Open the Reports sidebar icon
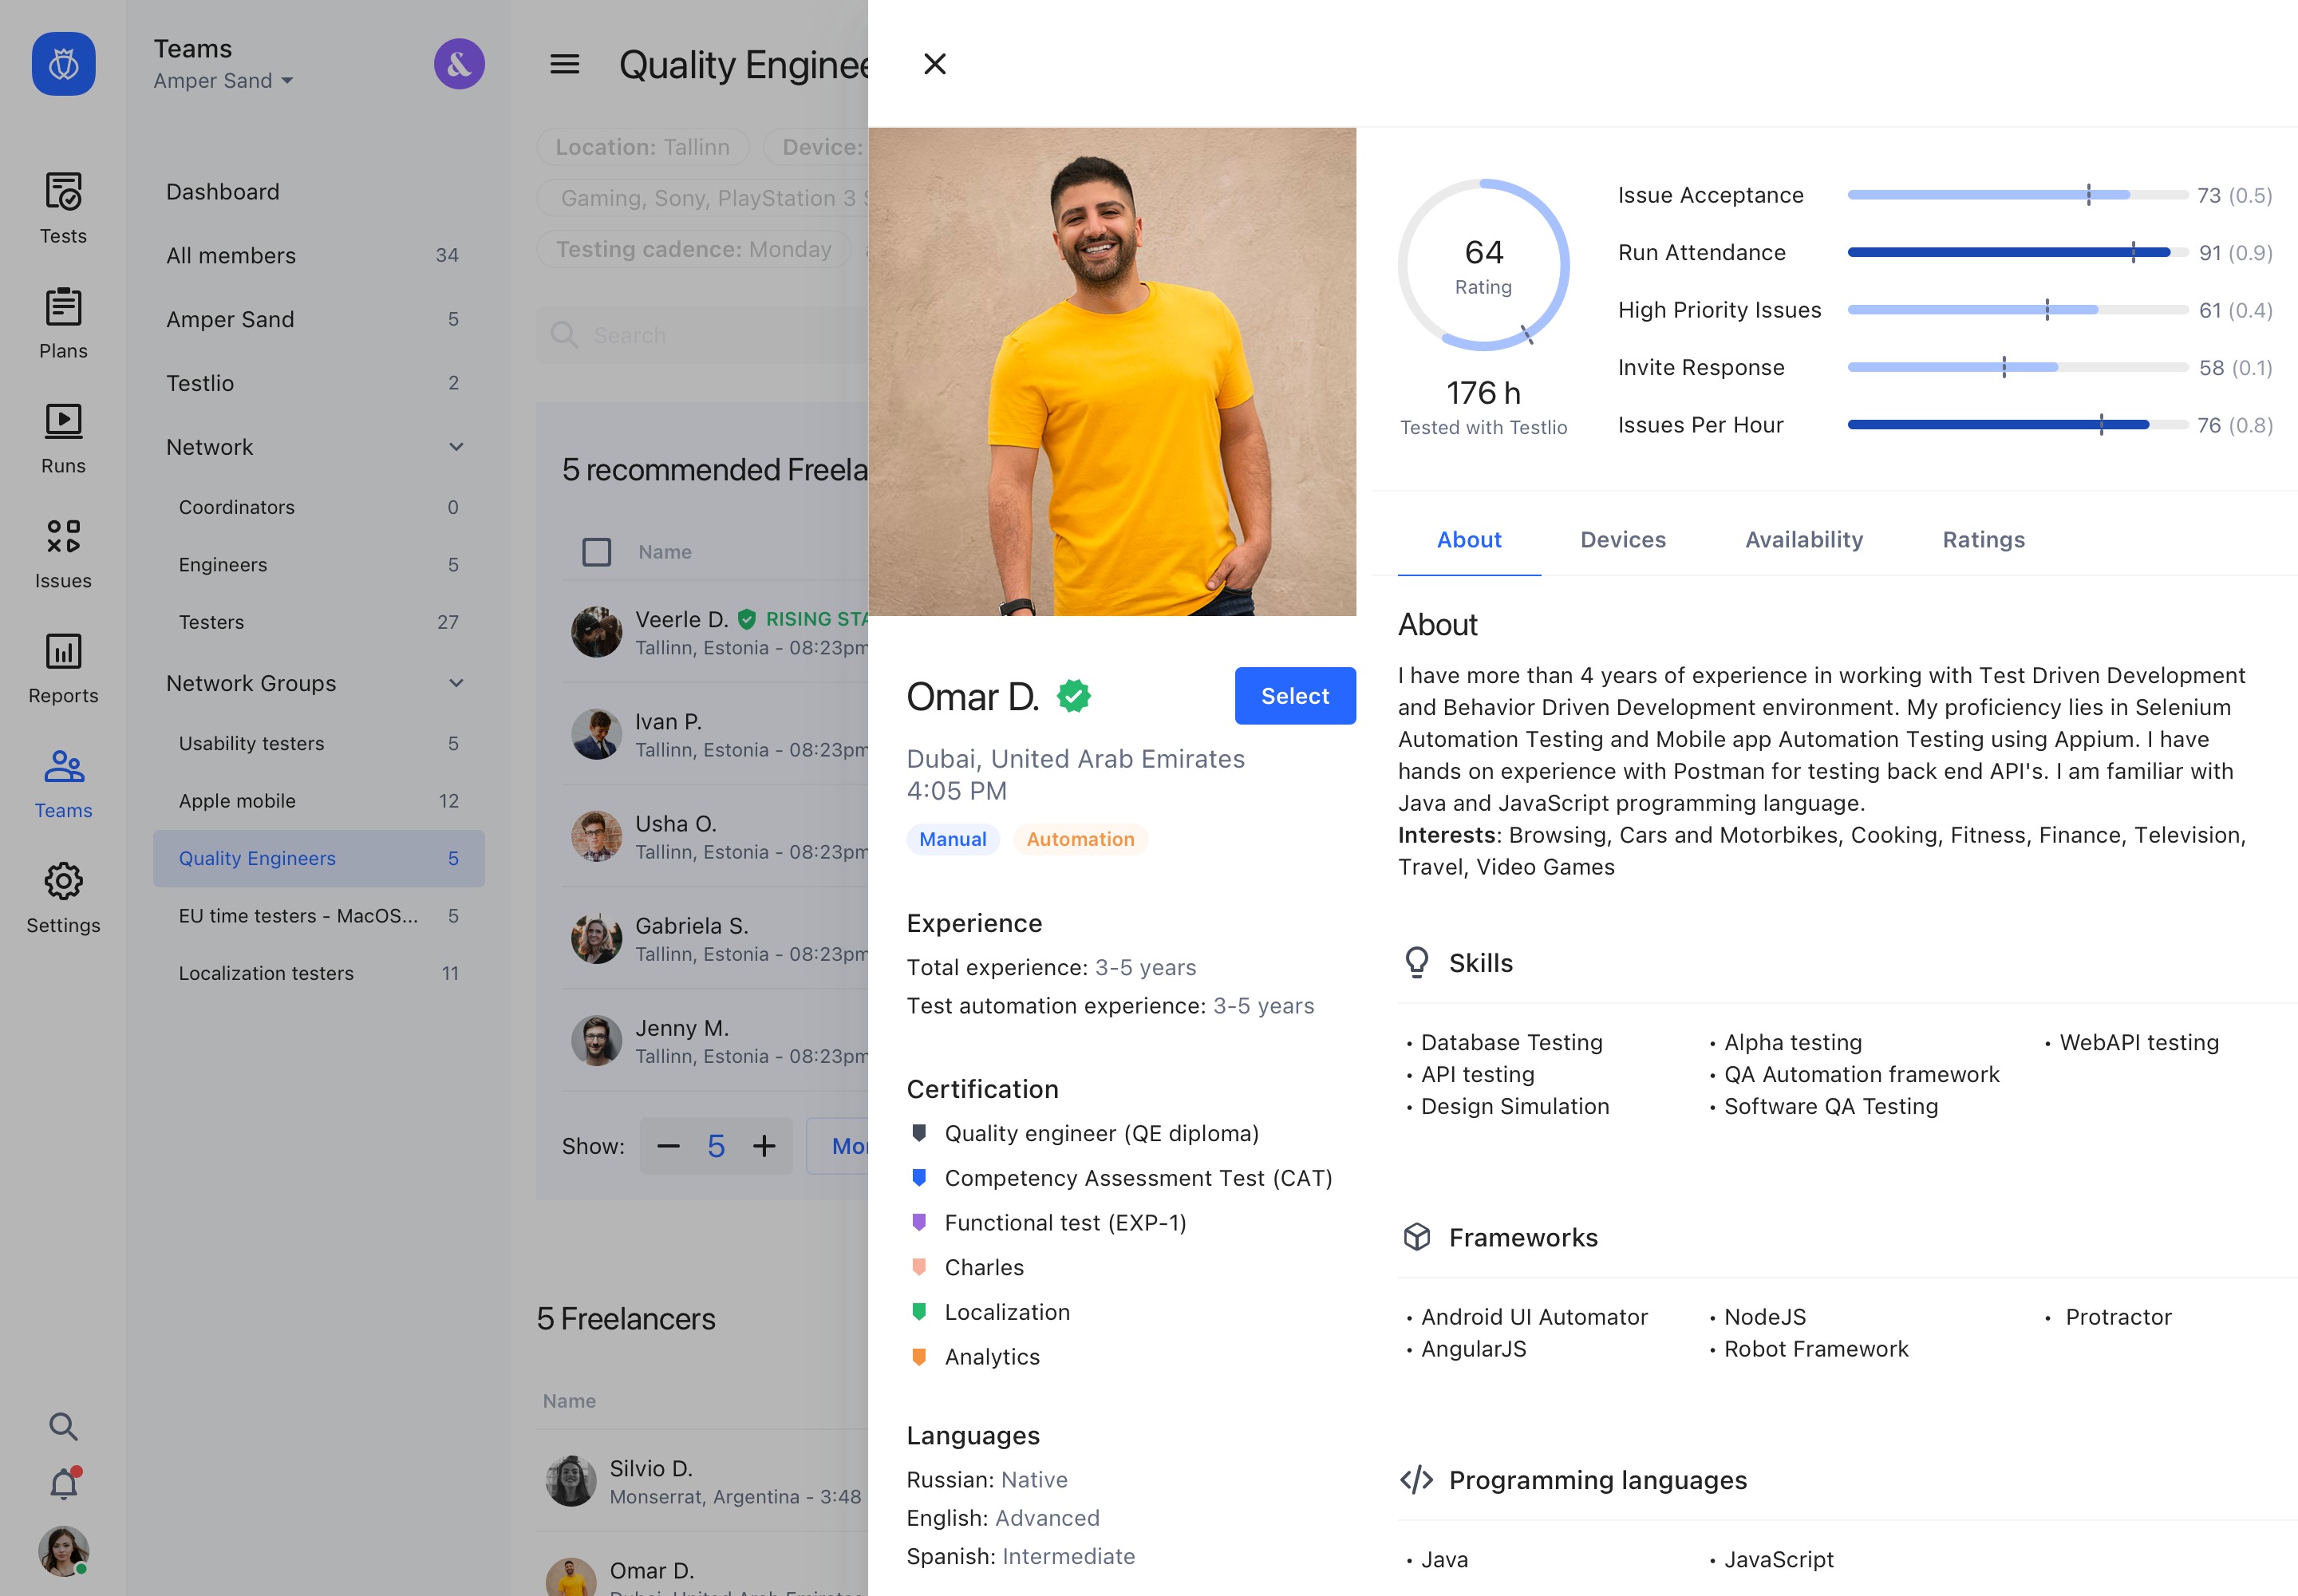This screenshot has width=2298, height=1596. tap(63, 652)
